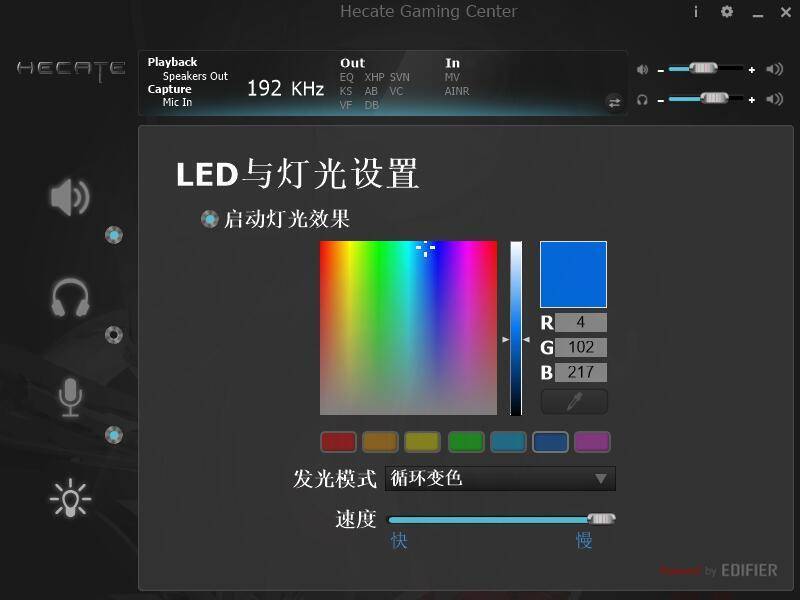Decrease speaker volume with minus button
This screenshot has height=600, width=800.
point(661,70)
